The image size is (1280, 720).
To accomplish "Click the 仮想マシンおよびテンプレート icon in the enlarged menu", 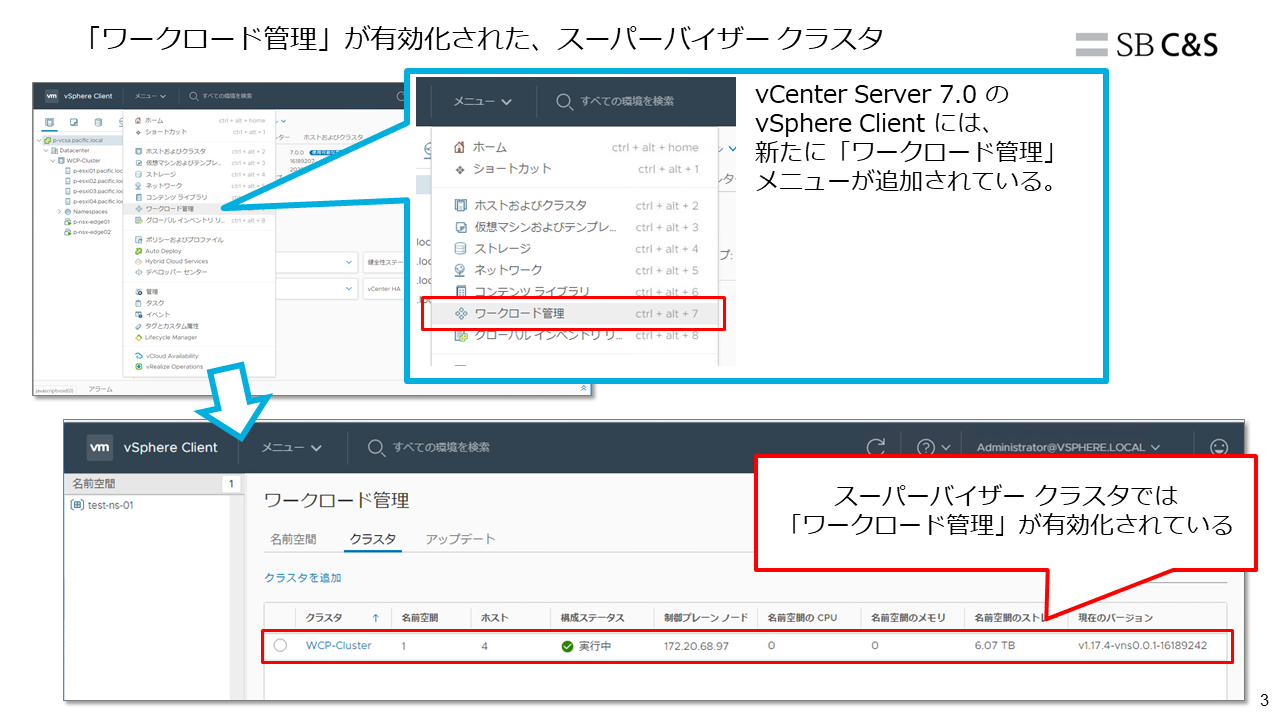I will tap(461, 227).
